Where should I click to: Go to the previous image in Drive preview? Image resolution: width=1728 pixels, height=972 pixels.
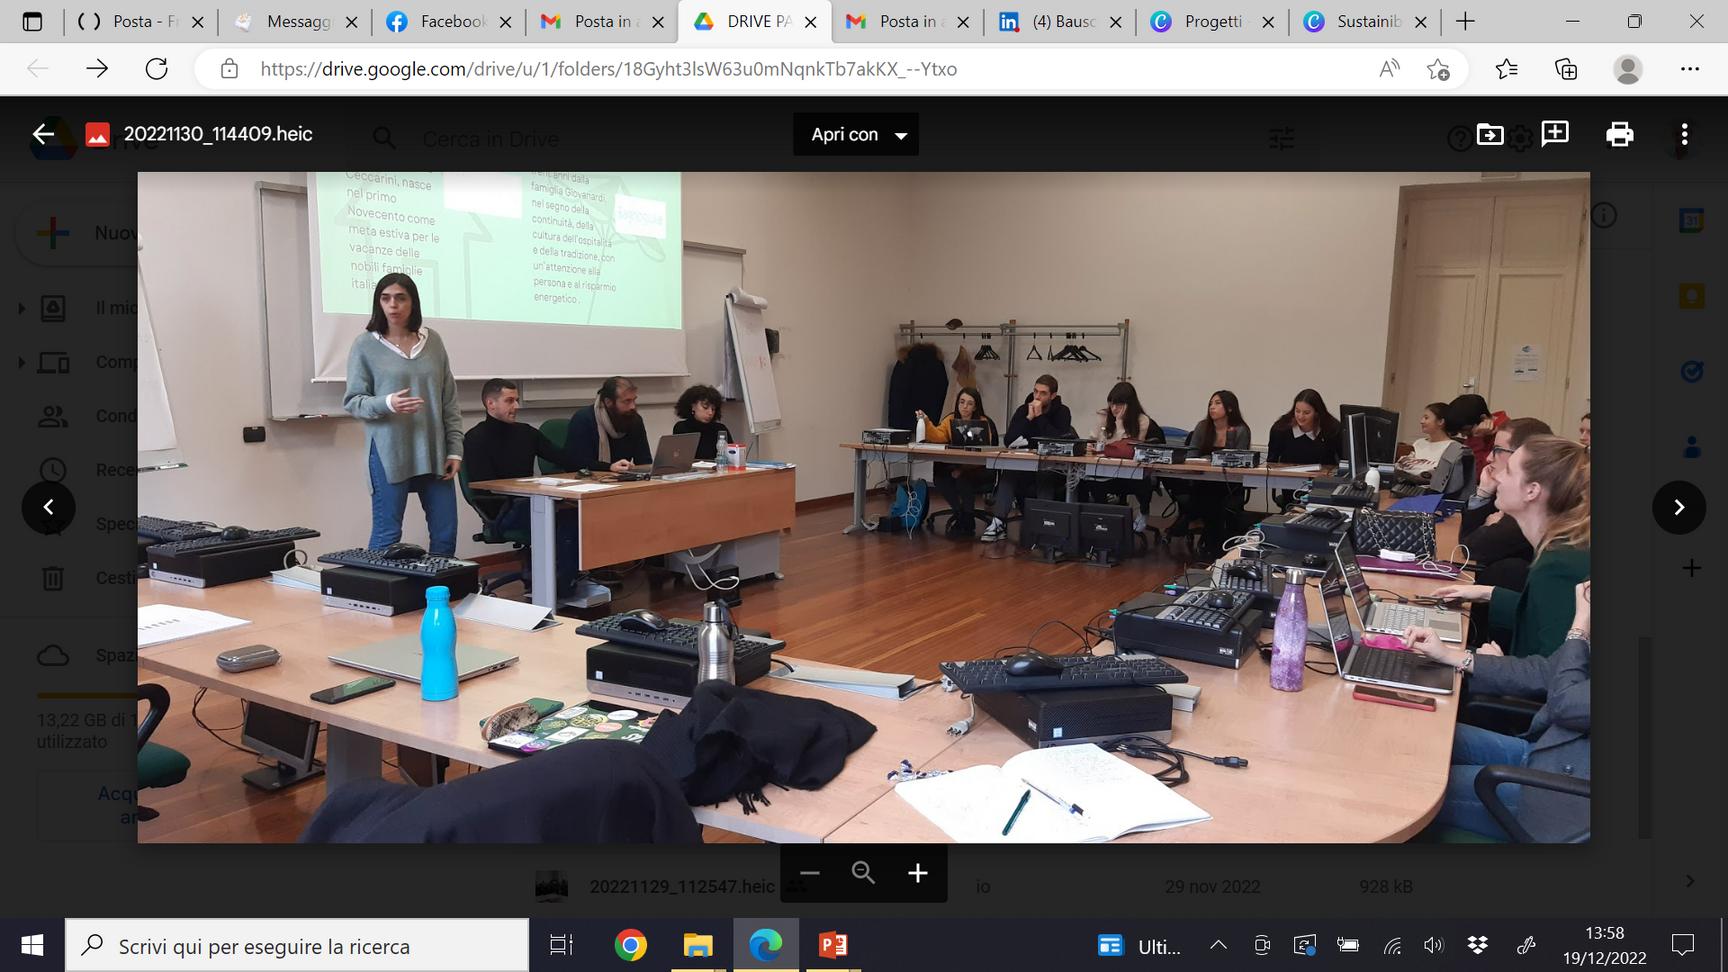click(48, 507)
